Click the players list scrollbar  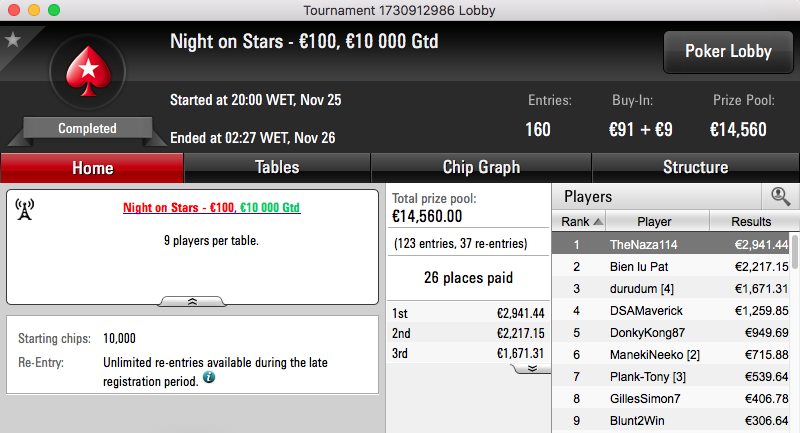pyautogui.click(x=794, y=252)
